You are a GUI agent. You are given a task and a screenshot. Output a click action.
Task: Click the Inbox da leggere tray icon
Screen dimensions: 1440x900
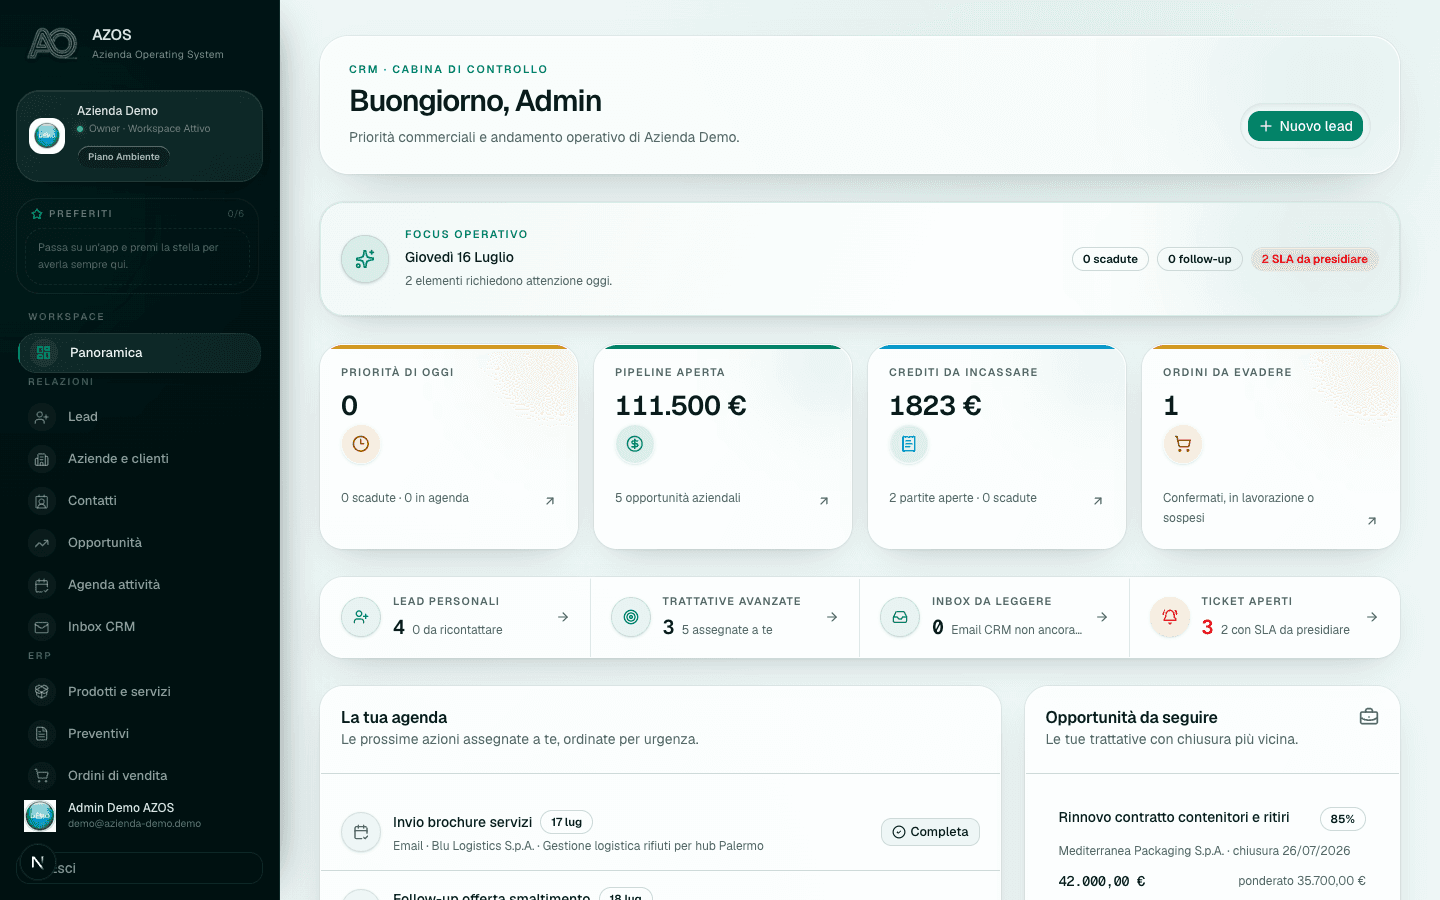tap(900, 617)
